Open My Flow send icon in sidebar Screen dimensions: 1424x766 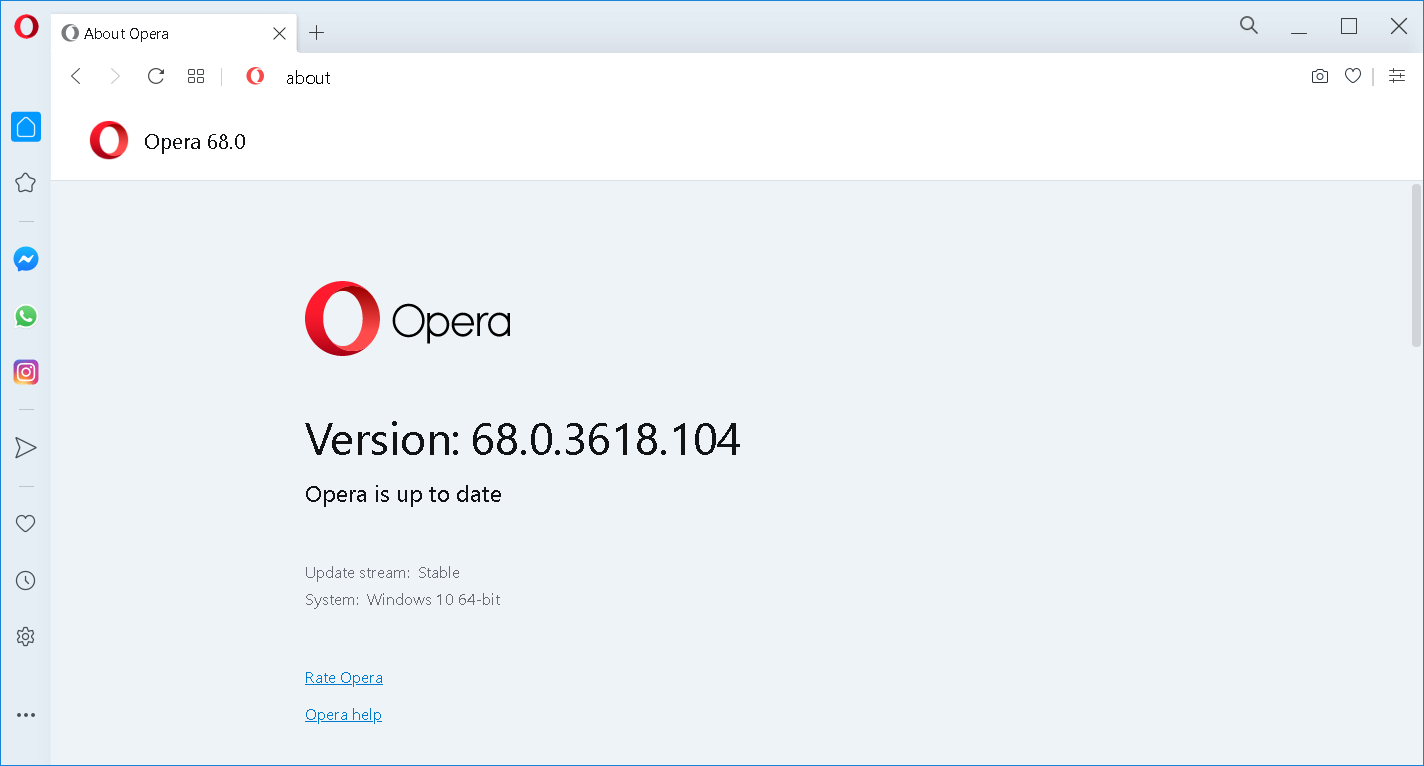pyautogui.click(x=26, y=447)
